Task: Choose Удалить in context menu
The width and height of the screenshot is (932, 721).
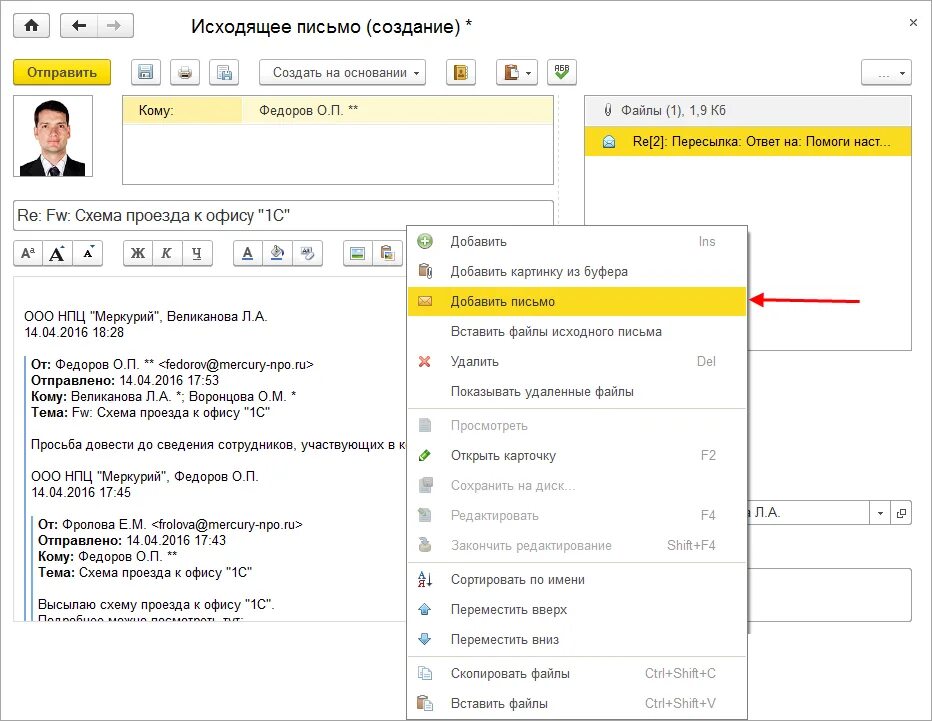Action: 577,361
